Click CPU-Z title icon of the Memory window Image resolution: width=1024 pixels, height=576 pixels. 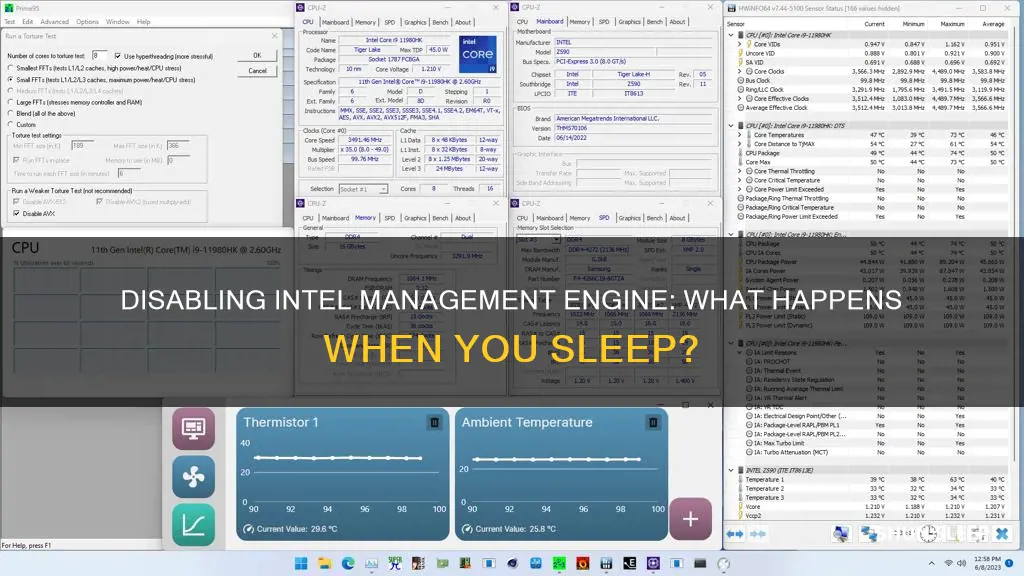pyautogui.click(x=300, y=203)
